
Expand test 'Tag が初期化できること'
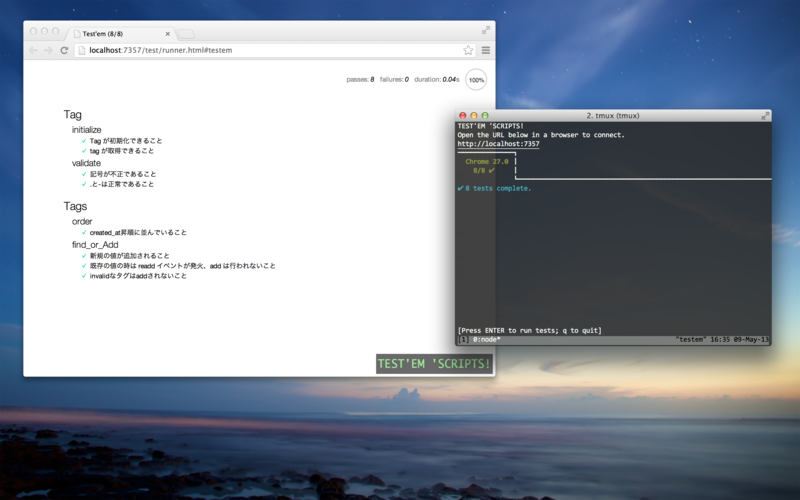pyautogui.click(x=126, y=141)
